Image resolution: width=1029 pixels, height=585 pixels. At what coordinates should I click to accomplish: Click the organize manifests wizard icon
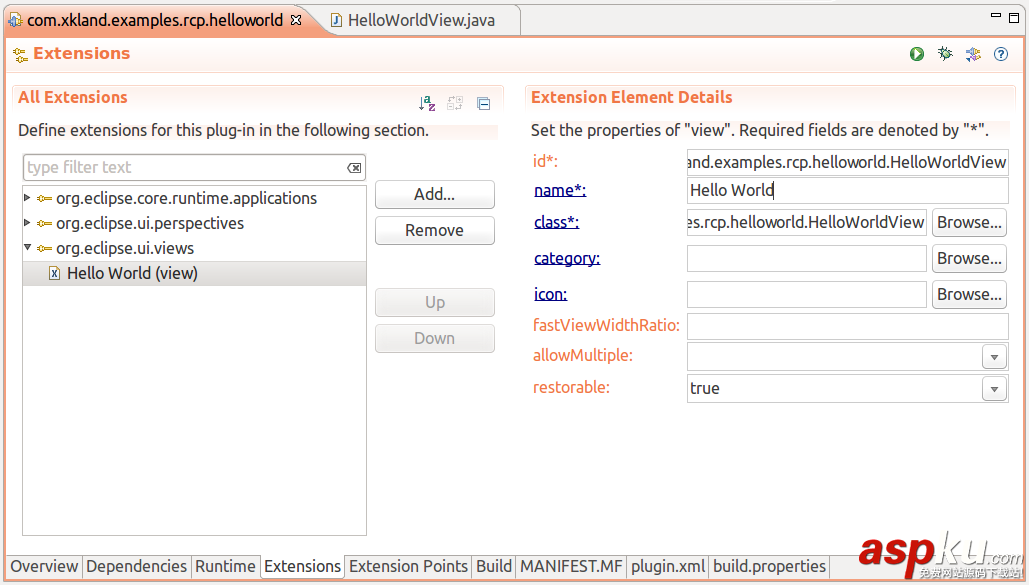coord(973,54)
